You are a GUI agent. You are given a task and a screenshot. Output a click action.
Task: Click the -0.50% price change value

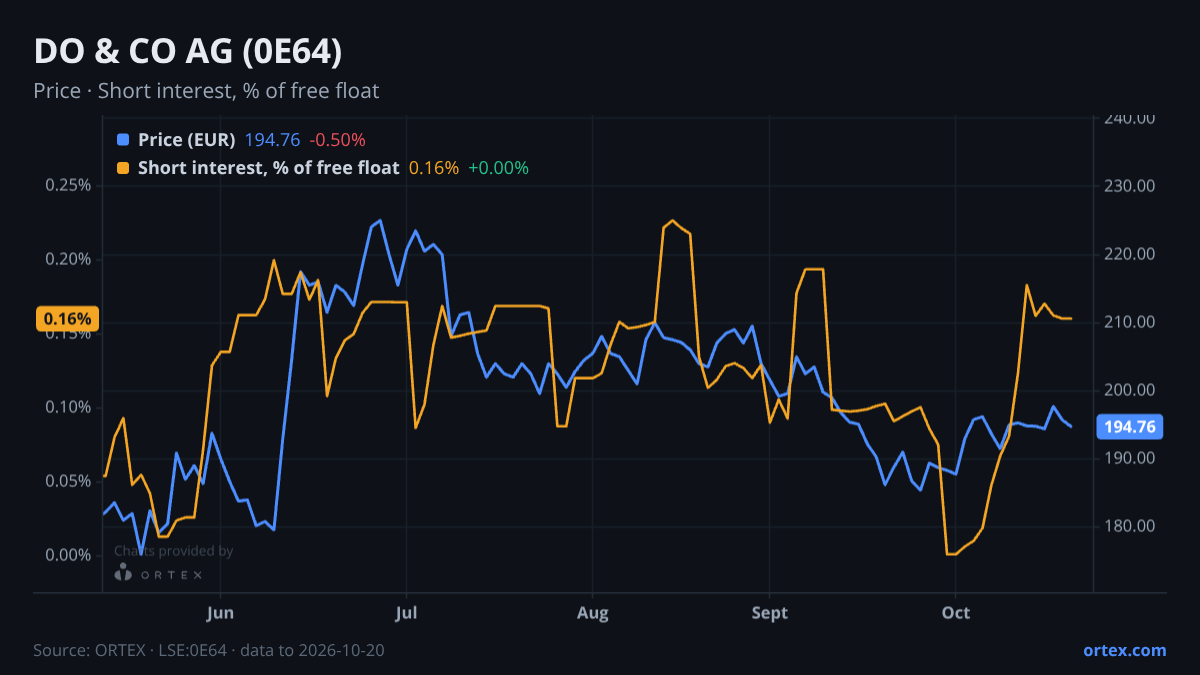[x=337, y=140]
